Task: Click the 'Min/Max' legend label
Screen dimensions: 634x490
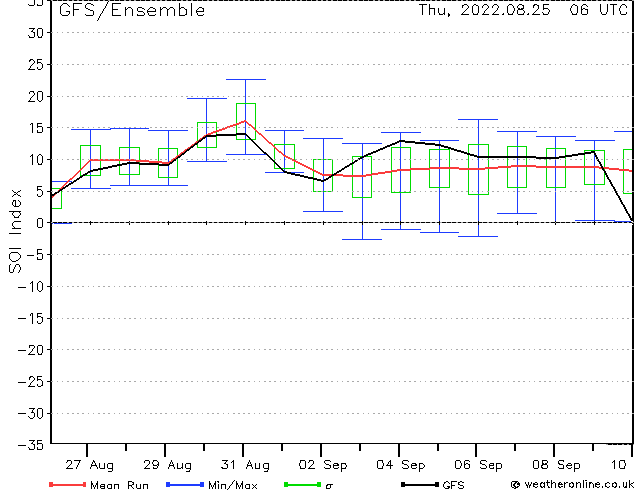Action: [x=232, y=485]
